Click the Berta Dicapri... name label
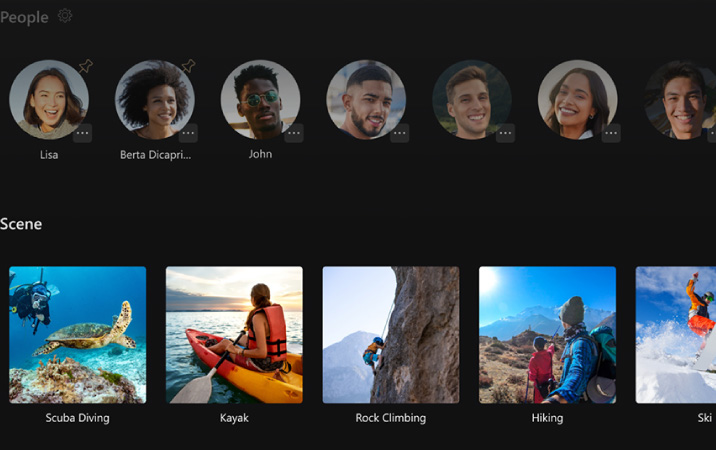Image resolution: width=716 pixels, height=450 pixels. point(155,155)
